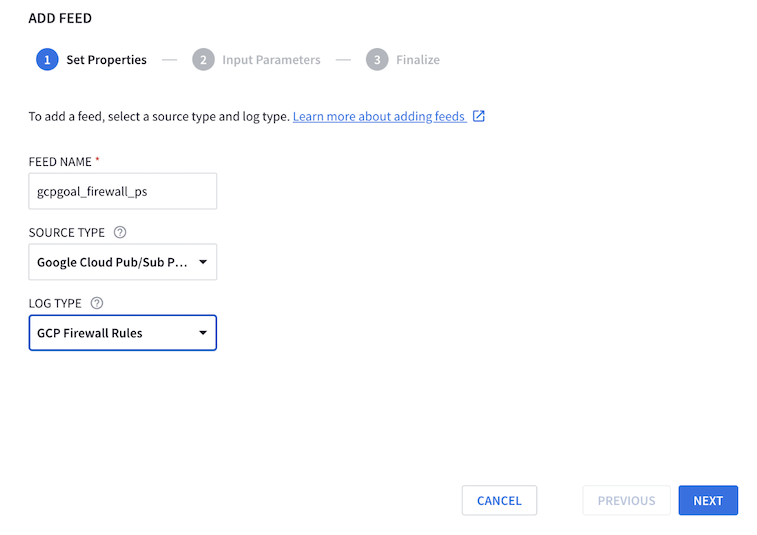Click the SOURCE TYPE field label

point(67,232)
